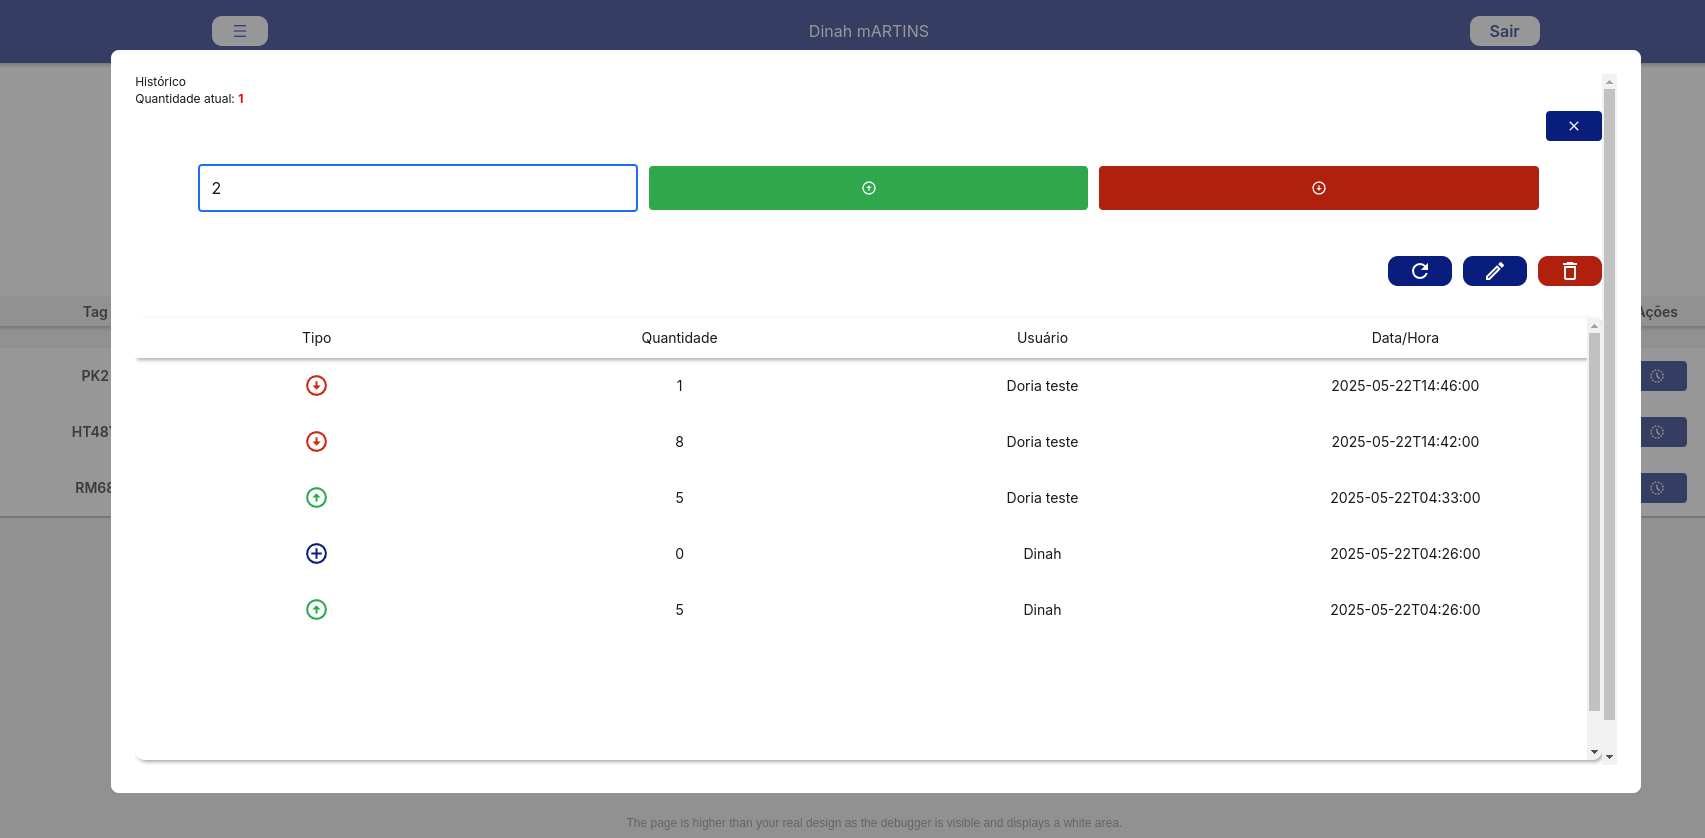Click green up arrow icon for 04:33:00 entry
The width and height of the screenshot is (1705, 838).
coord(316,498)
